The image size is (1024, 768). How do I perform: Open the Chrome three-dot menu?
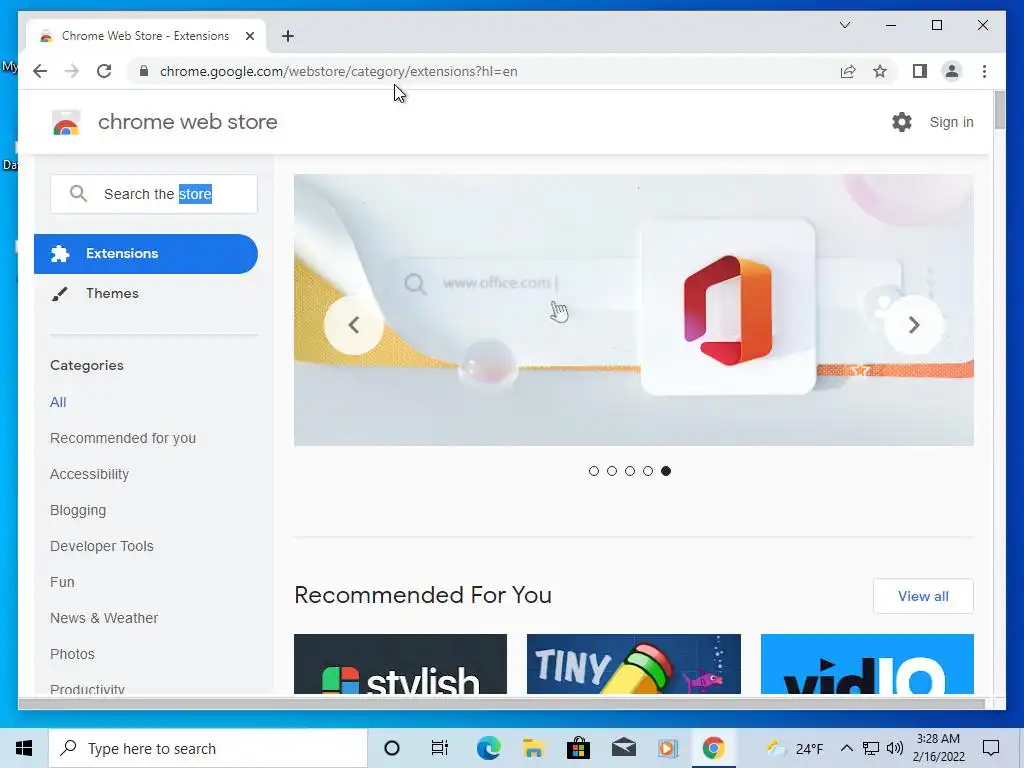984,71
